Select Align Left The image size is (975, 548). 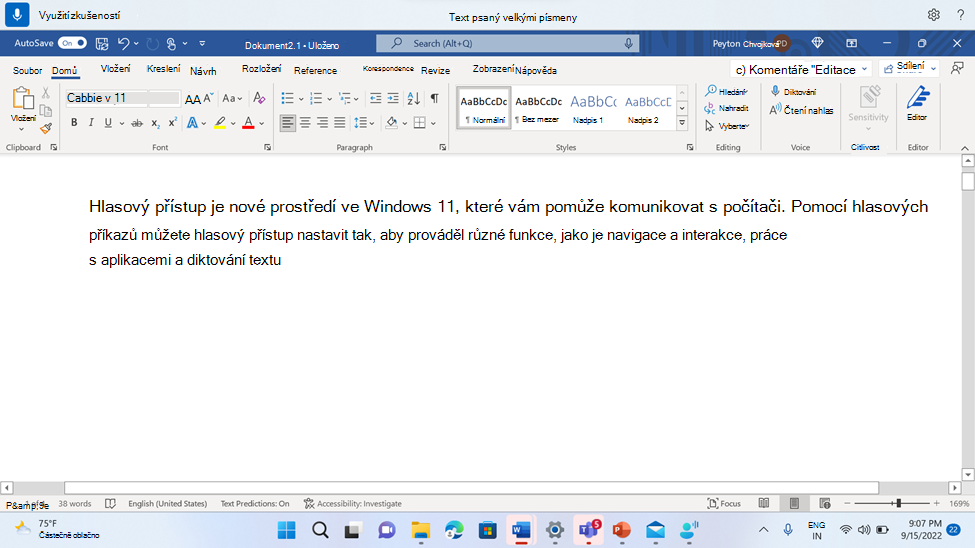tap(287, 123)
